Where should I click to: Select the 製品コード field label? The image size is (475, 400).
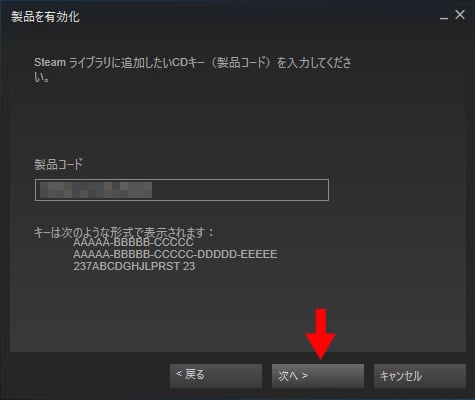click(58, 164)
